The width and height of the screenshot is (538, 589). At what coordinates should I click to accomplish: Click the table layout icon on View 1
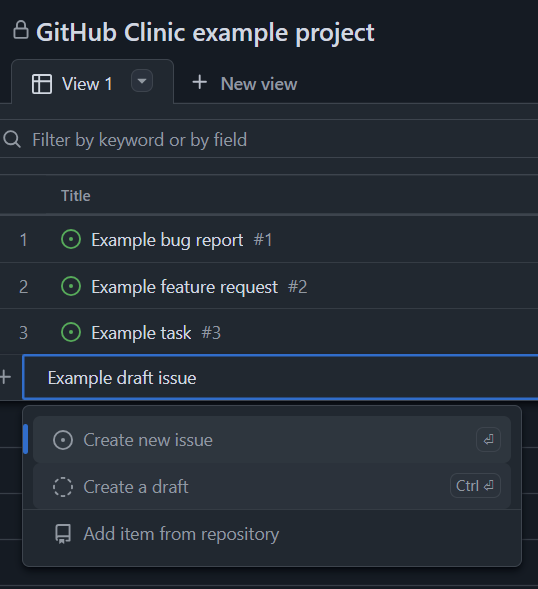coord(42,83)
